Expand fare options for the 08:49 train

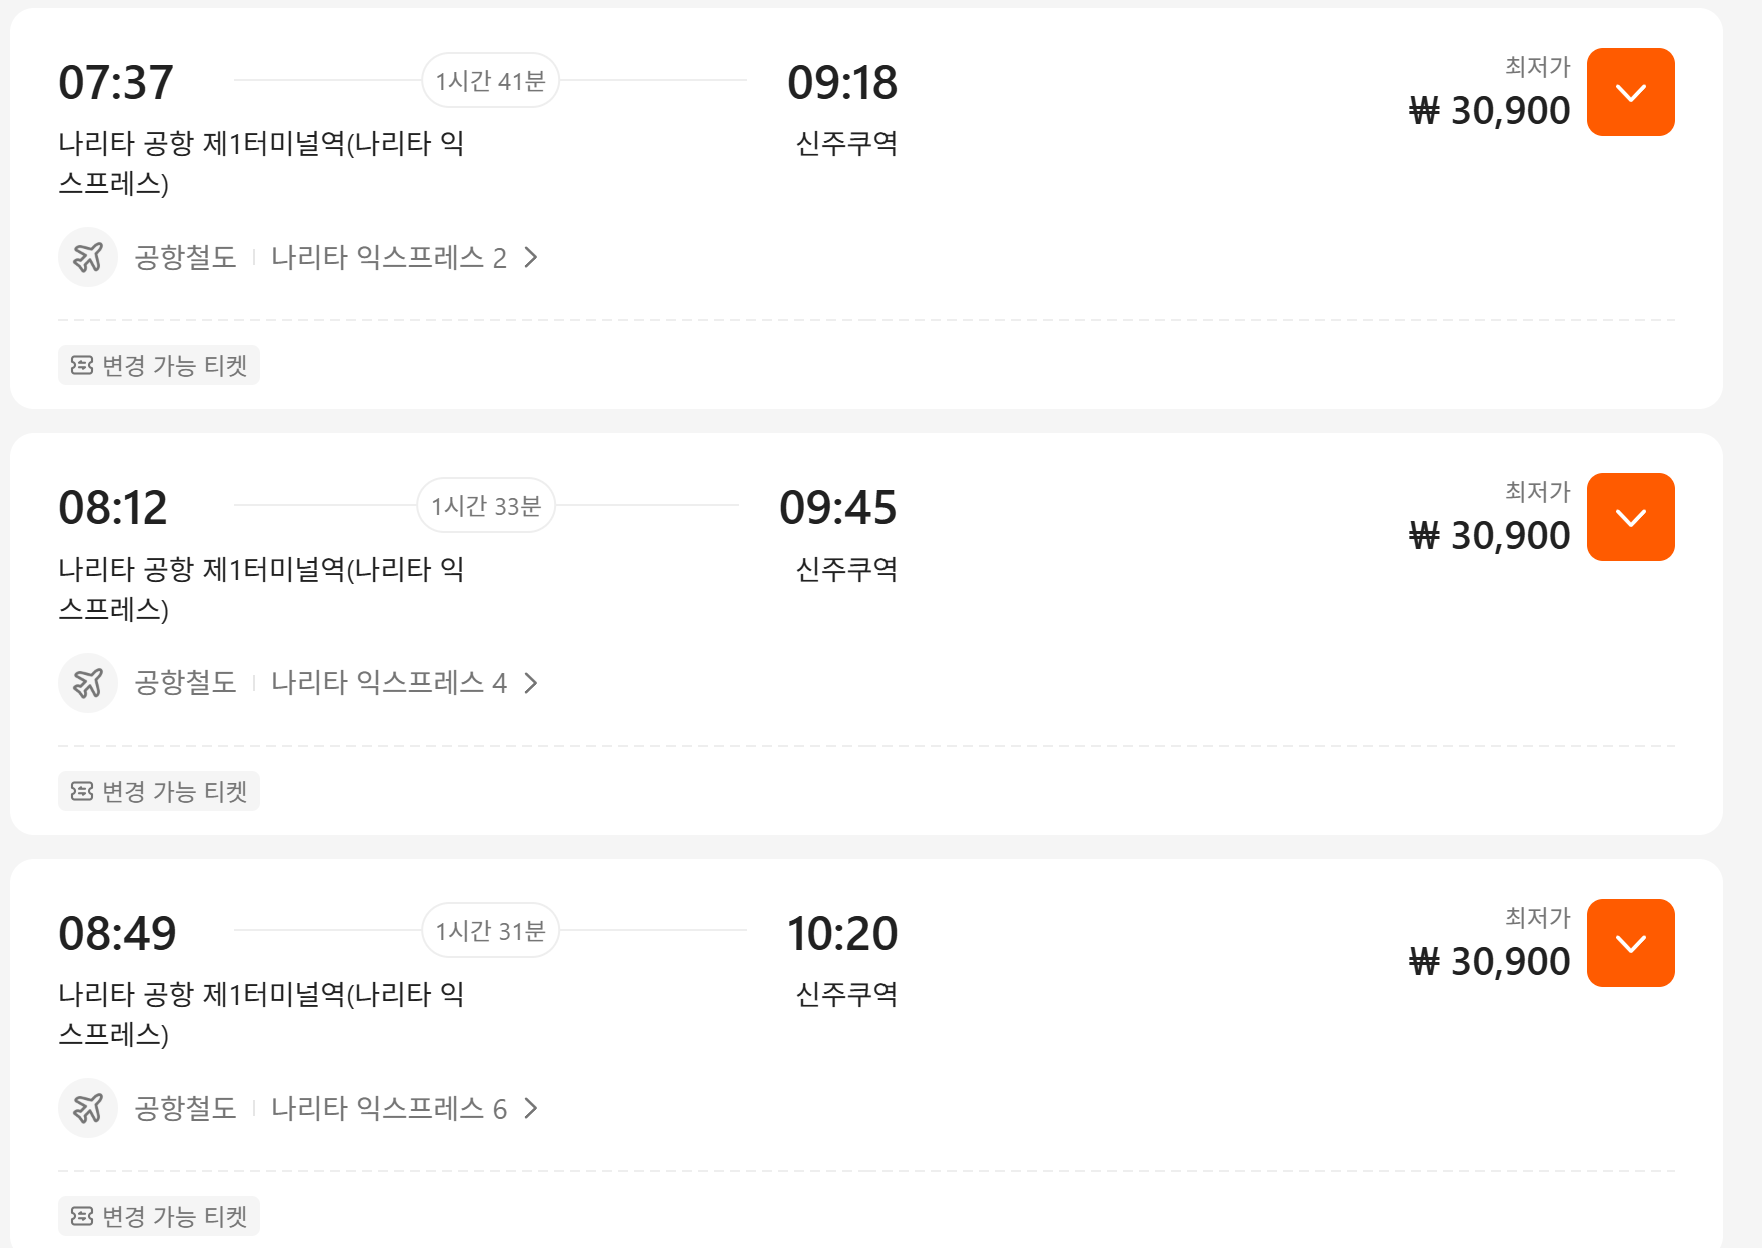click(1630, 944)
